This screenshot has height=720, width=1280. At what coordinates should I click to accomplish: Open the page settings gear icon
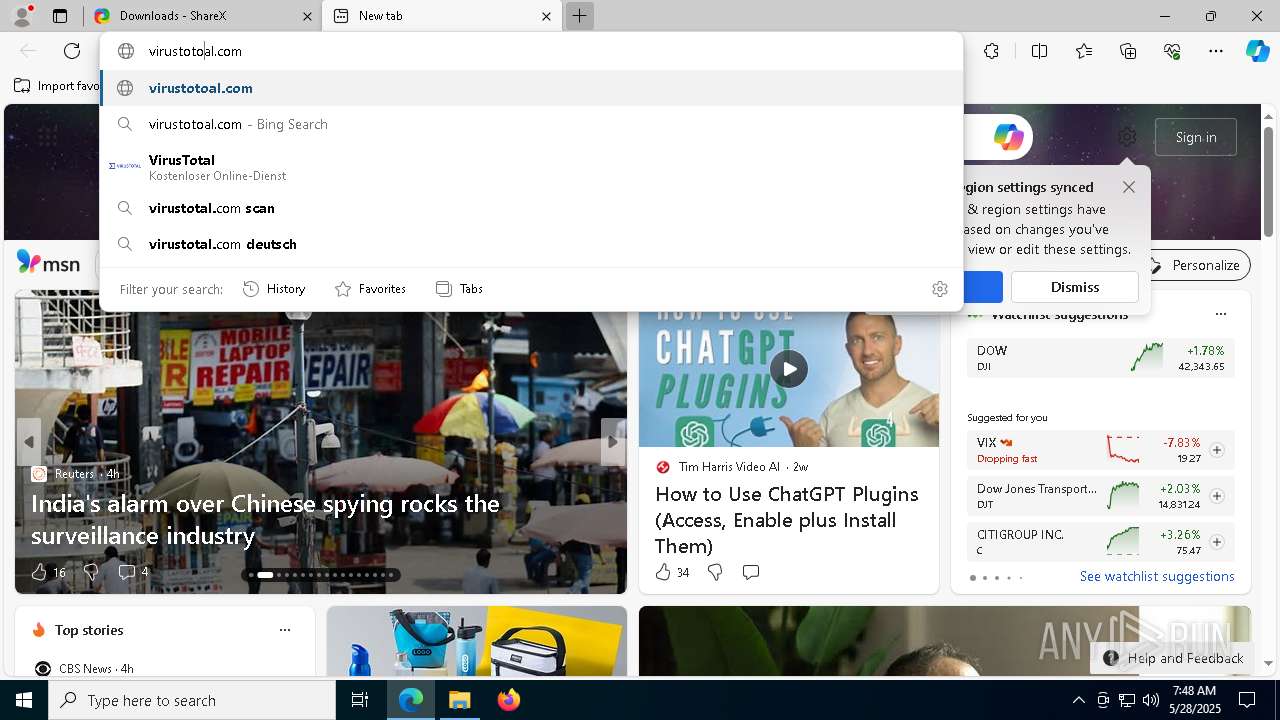click(1127, 137)
